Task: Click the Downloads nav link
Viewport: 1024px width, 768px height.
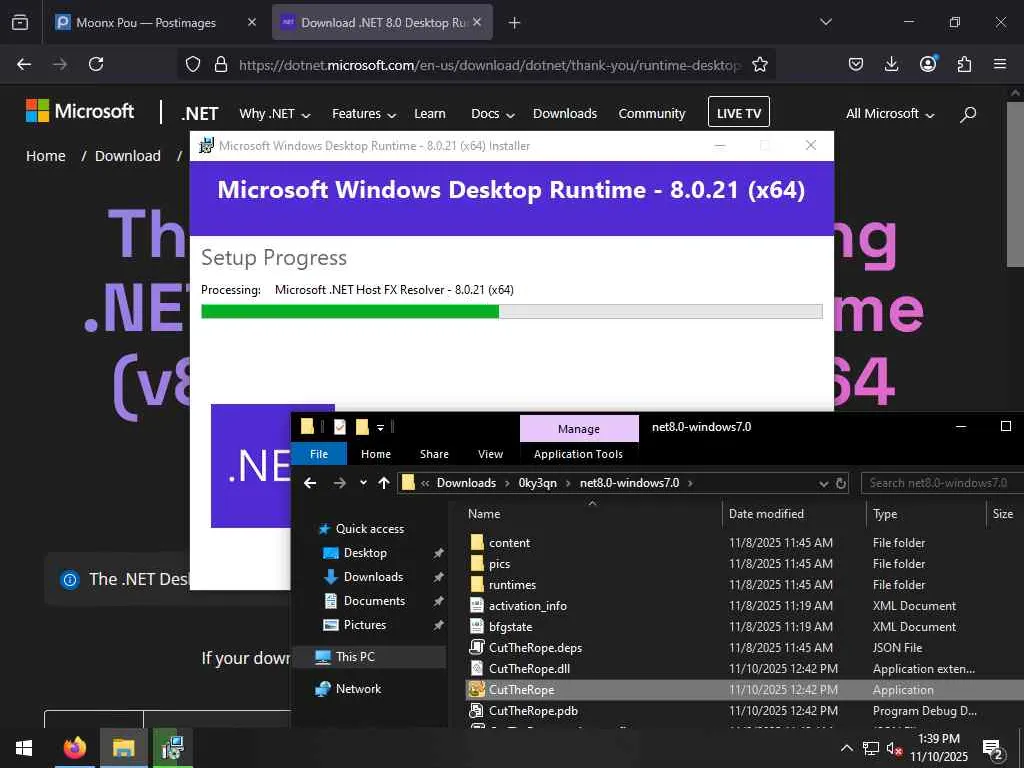Action: [x=565, y=114]
